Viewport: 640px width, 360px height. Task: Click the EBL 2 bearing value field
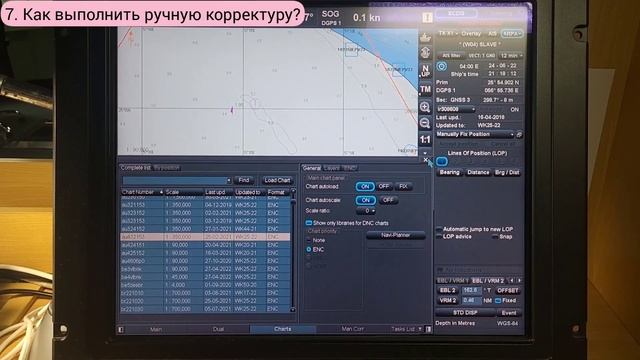[x=471, y=290]
